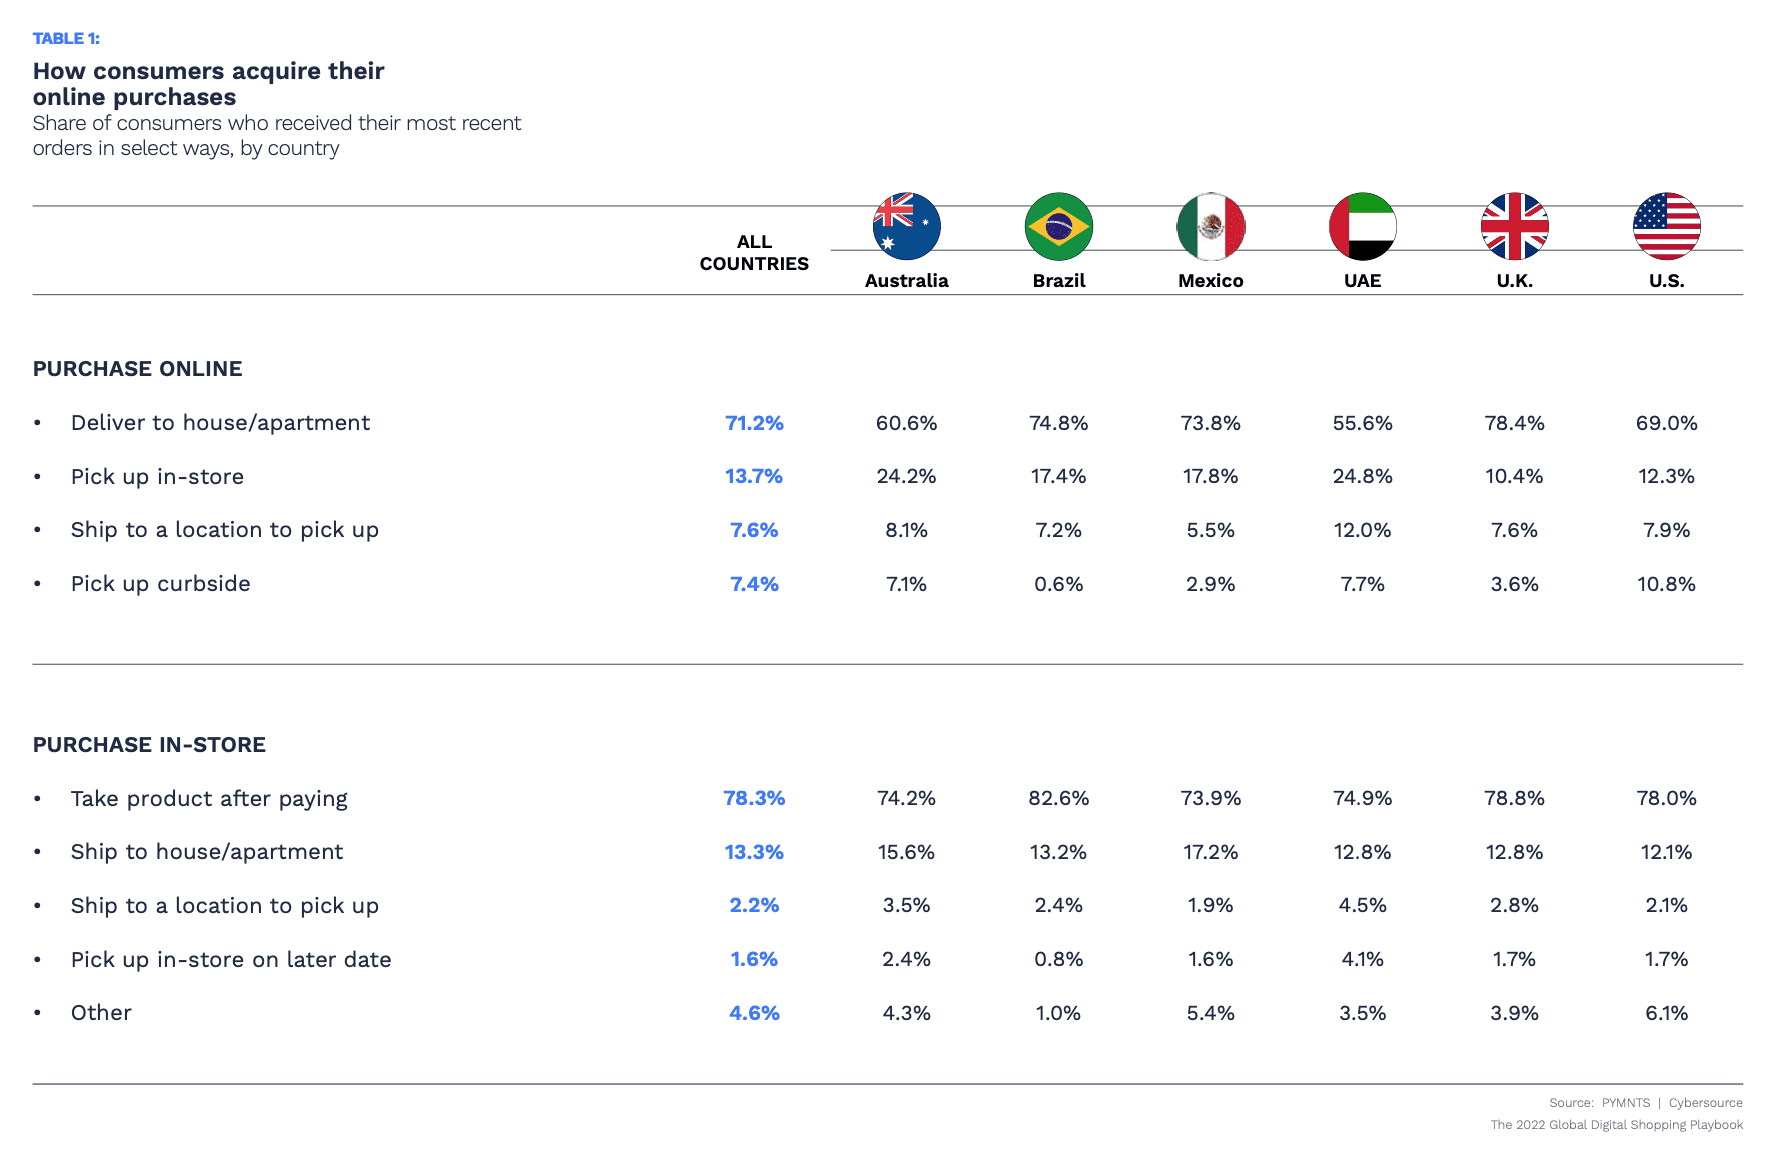Click the PYMNTS source text
This screenshot has height=1162, width=1773.
[x=1626, y=1103]
